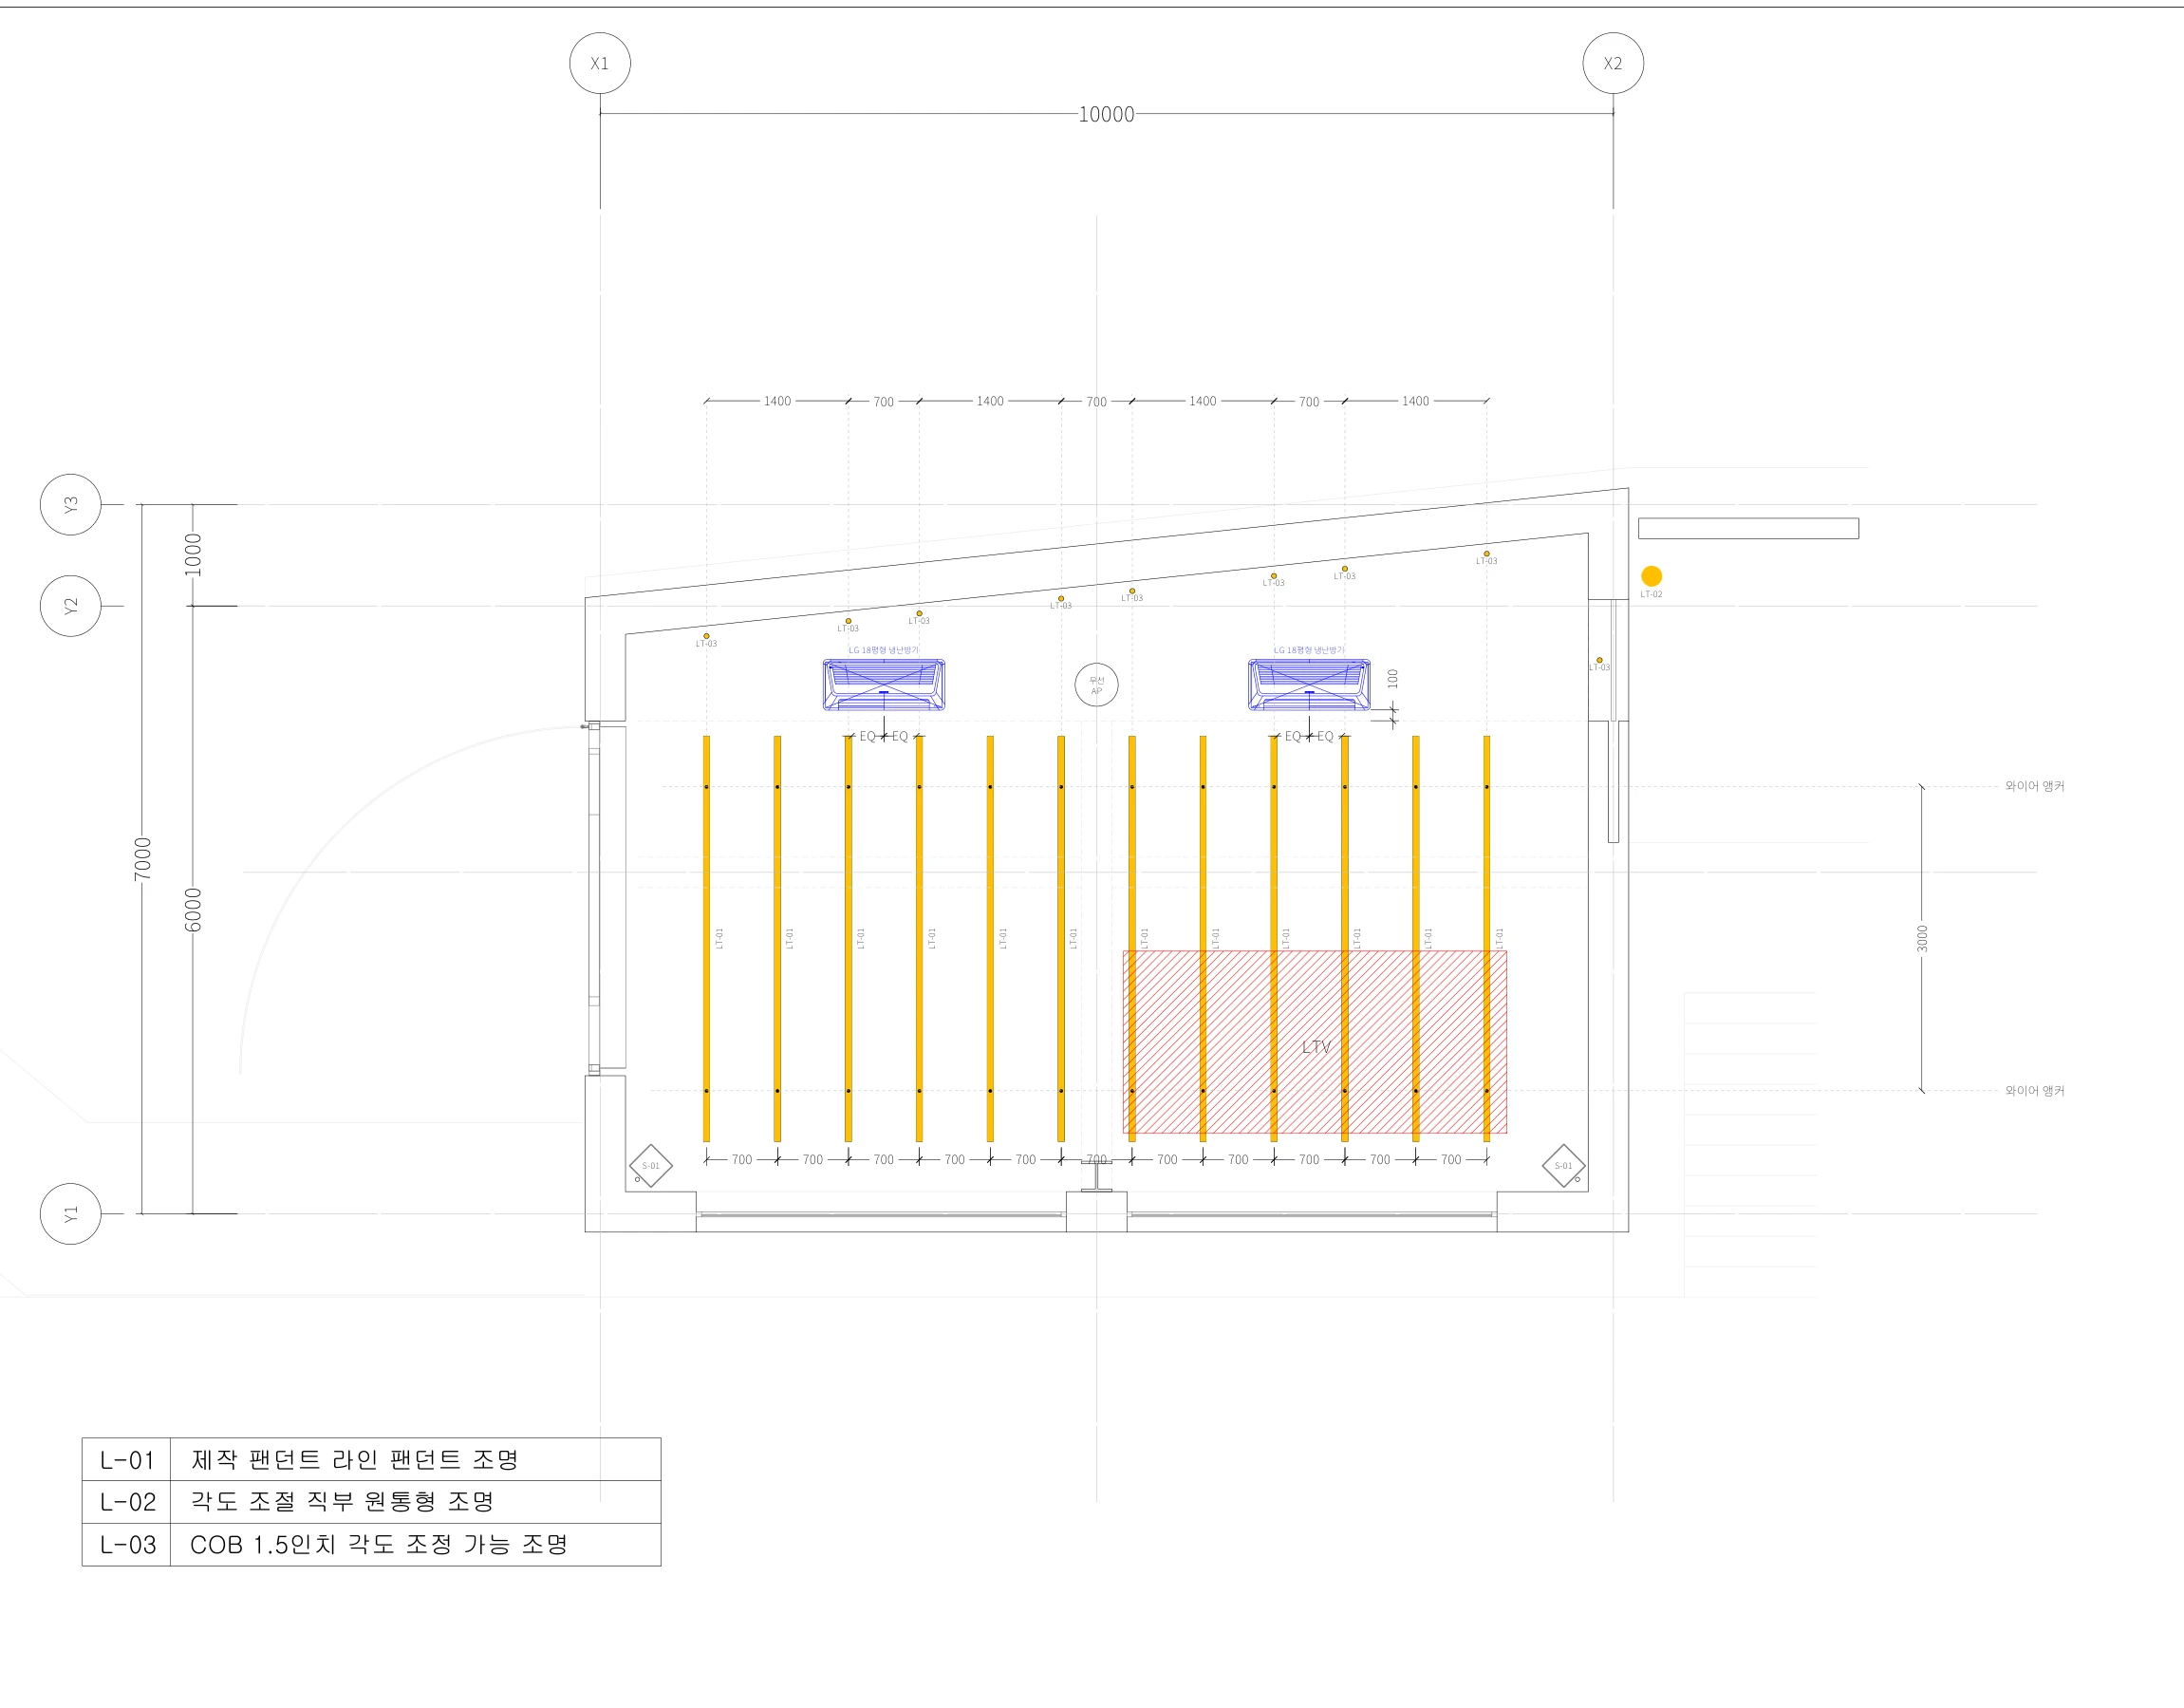Click the 3000 wire anchor spacing dimension
This screenshot has width=2184, height=1708.
pyautogui.click(x=1922, y=939)
